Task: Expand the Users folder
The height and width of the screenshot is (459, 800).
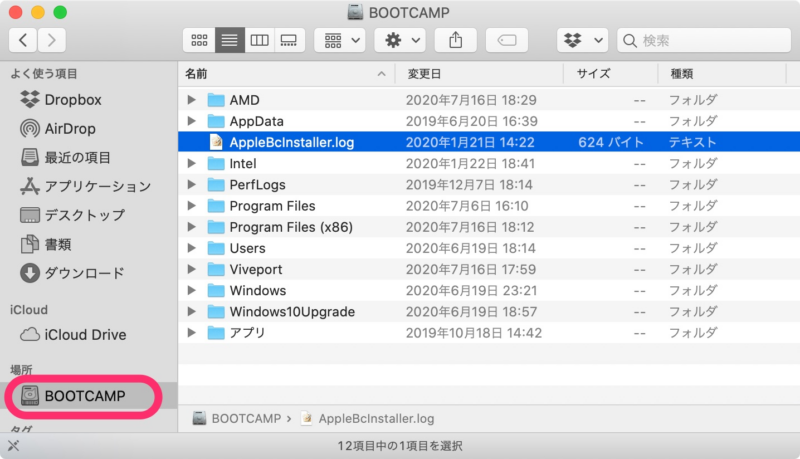Action: click(x=192, y=248)
